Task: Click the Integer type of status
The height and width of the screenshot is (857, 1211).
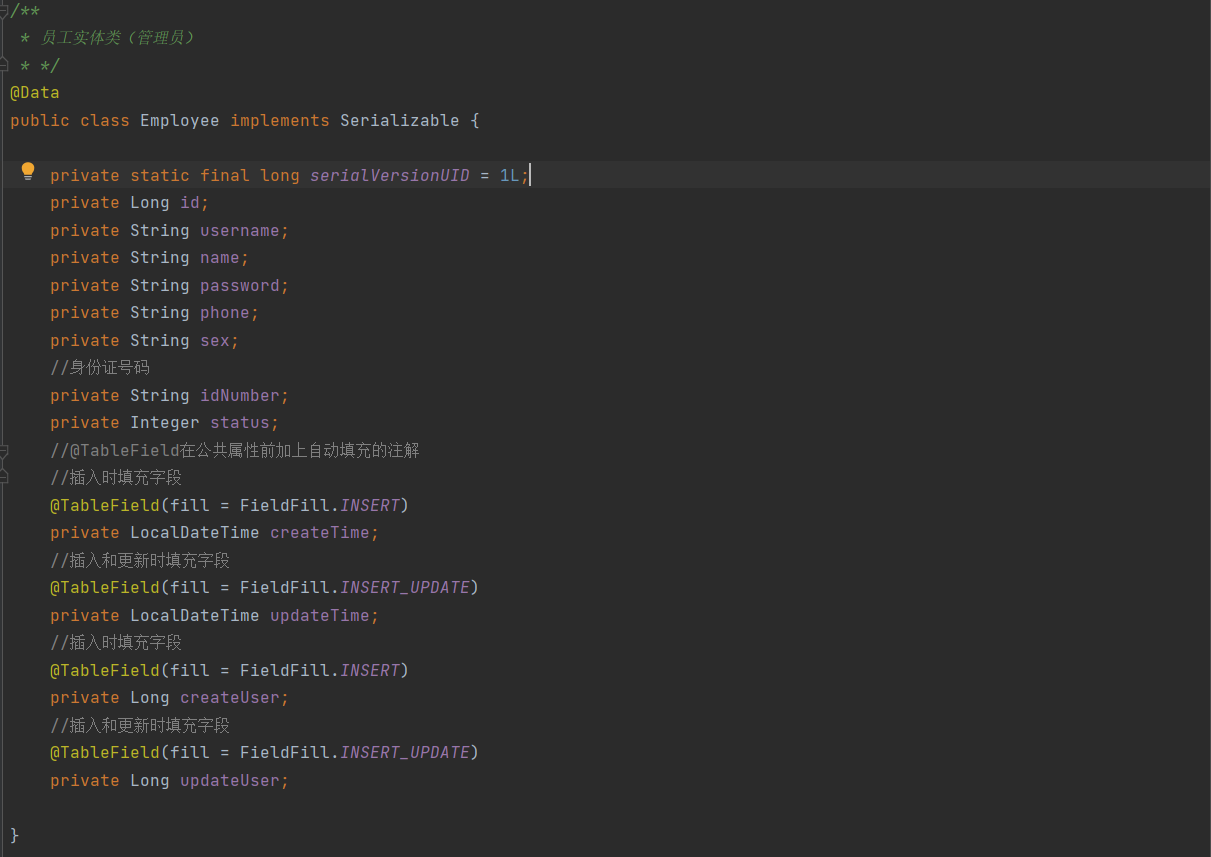Action: tap(164, 423)
